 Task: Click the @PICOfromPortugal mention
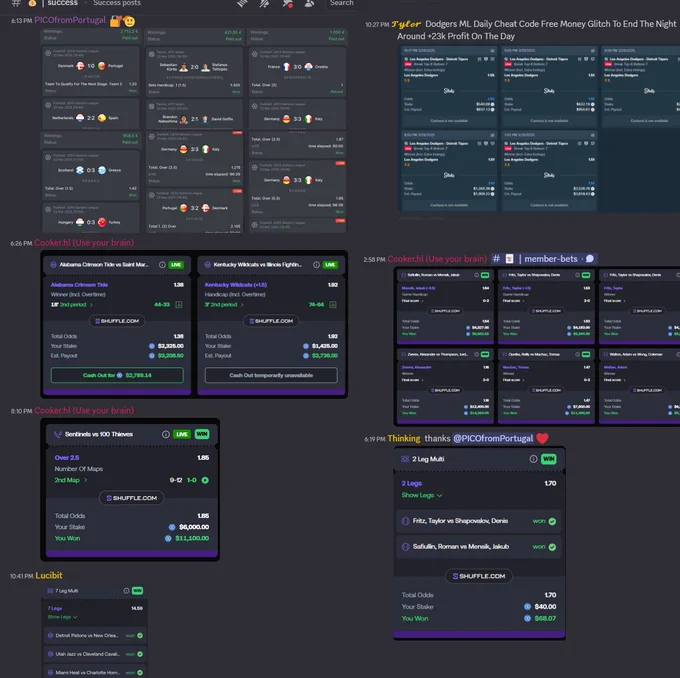pyautogui.click(x=493, y=439)
